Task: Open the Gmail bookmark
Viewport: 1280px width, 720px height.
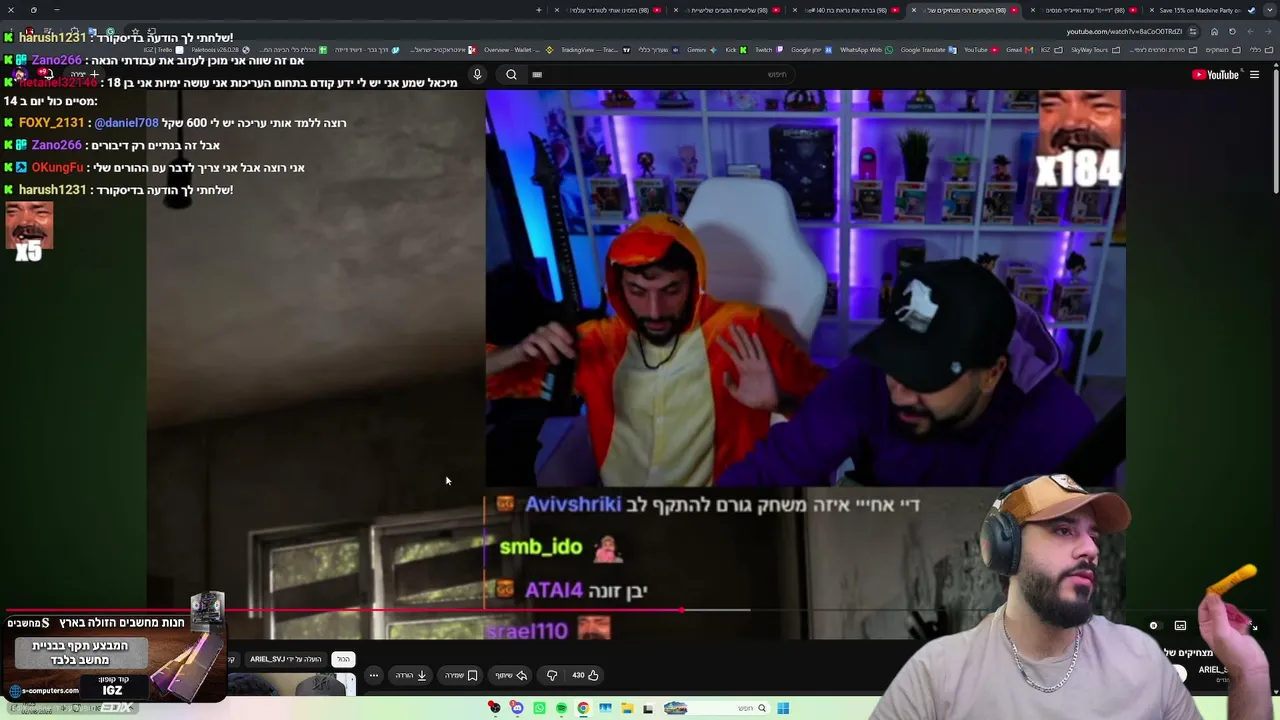Action: click(1019, 49)
